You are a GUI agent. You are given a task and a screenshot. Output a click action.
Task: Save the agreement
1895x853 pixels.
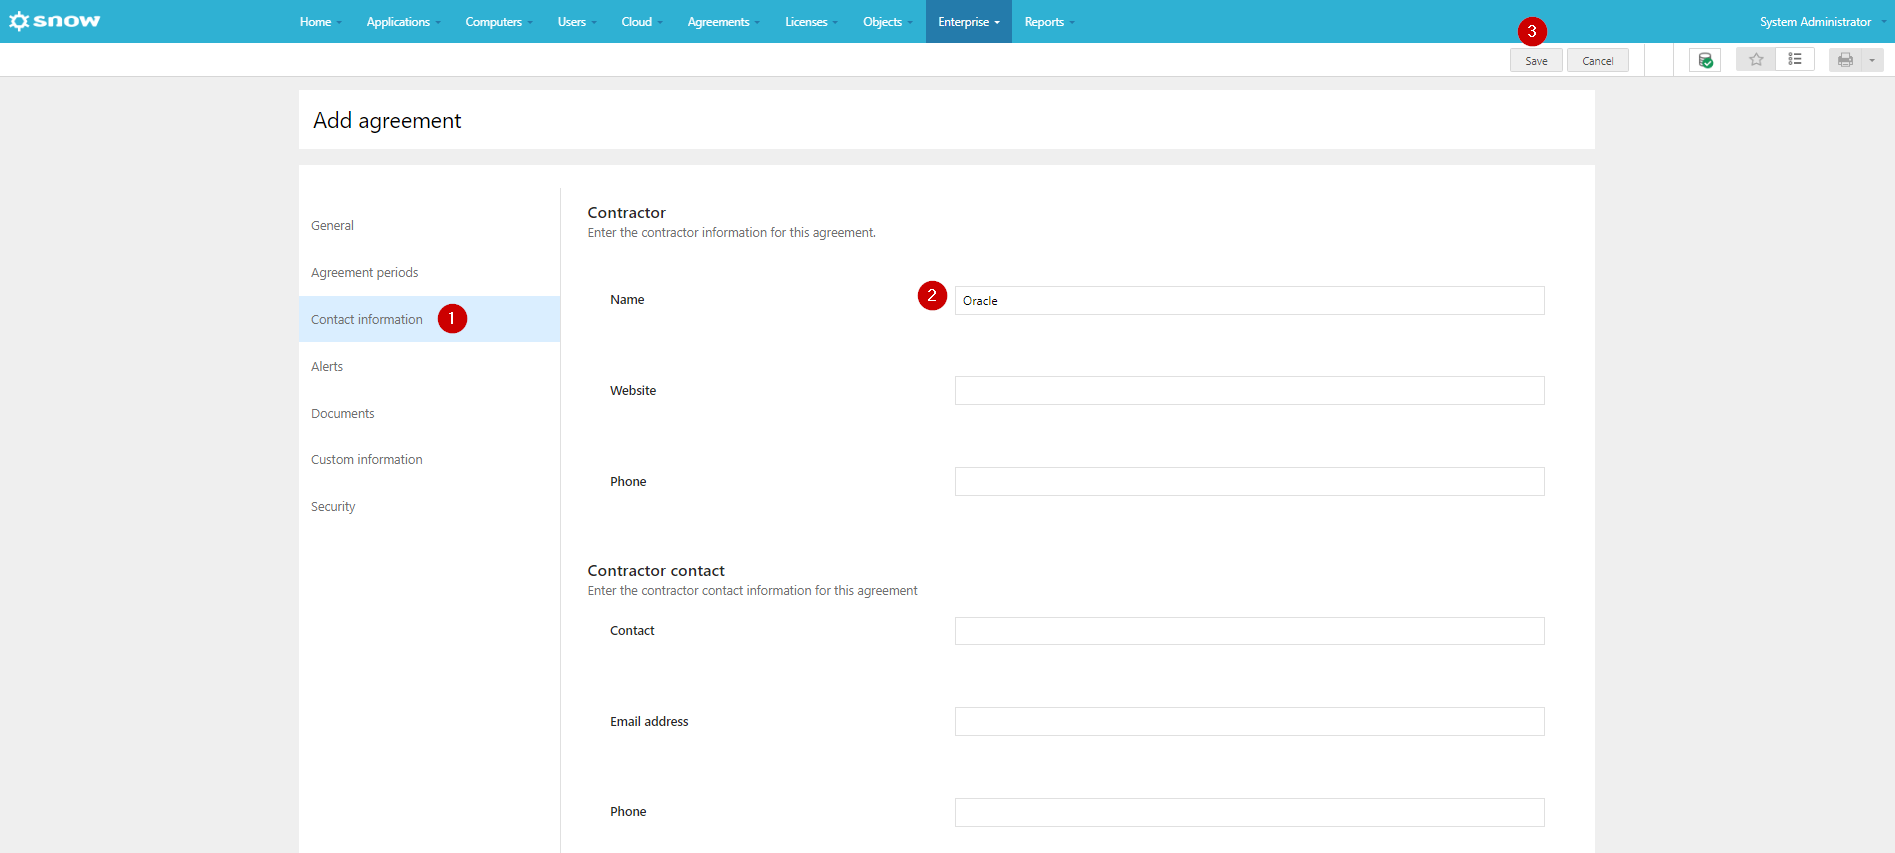click(1536, 61)
